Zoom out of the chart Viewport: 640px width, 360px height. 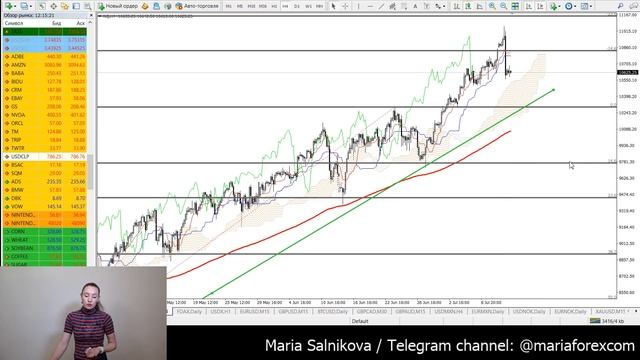tap(504, 6)
